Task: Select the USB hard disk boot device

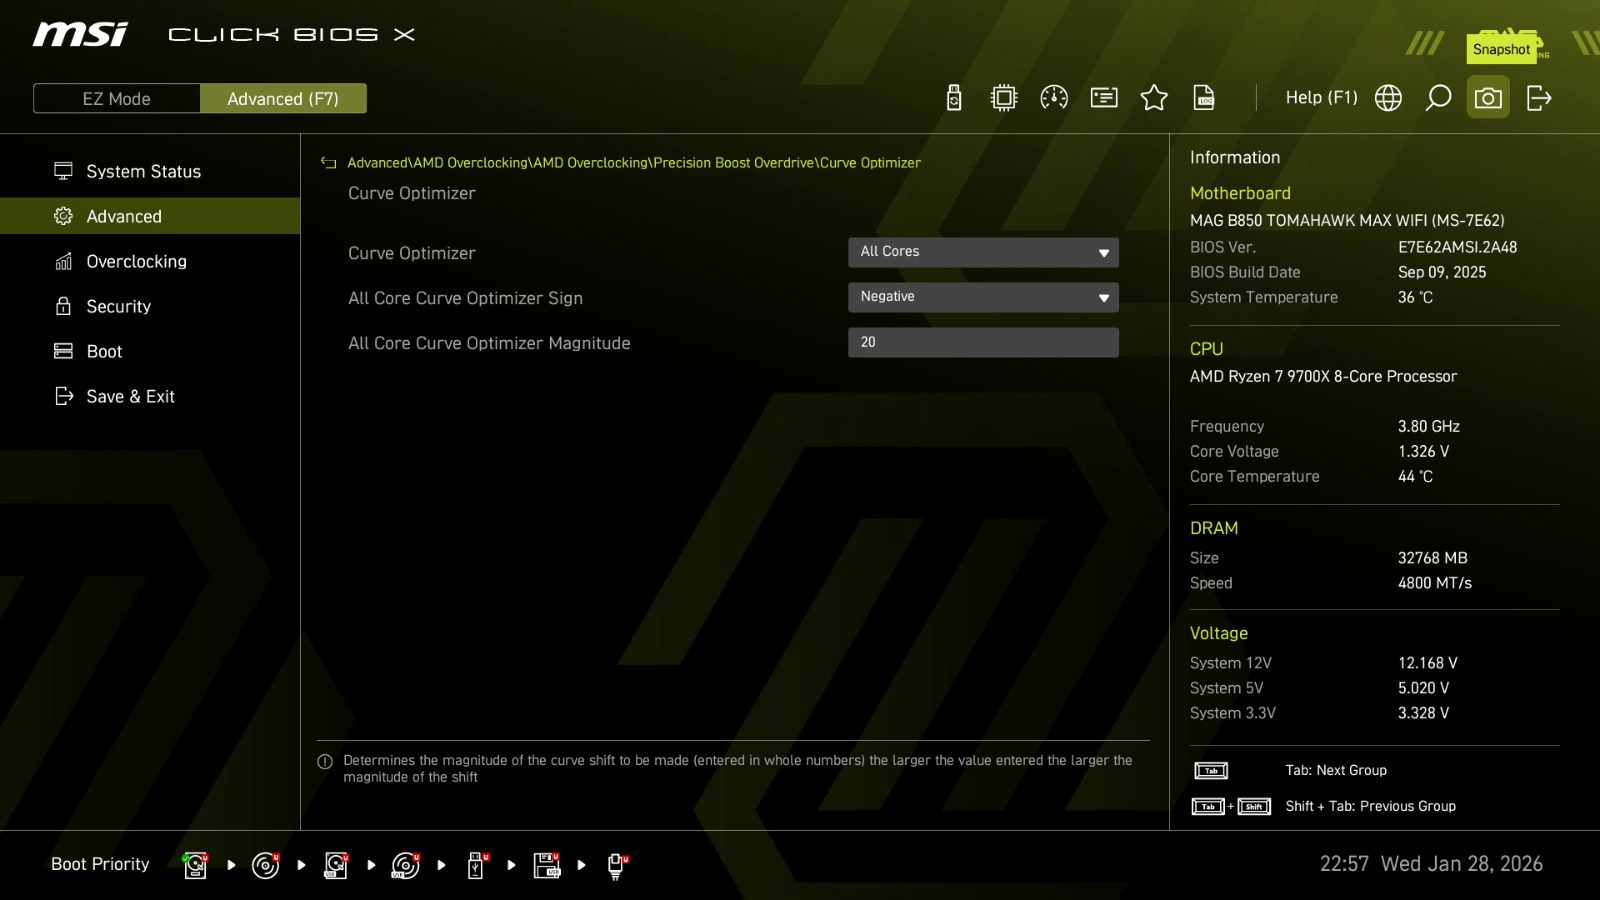Action: pos(336,865)
